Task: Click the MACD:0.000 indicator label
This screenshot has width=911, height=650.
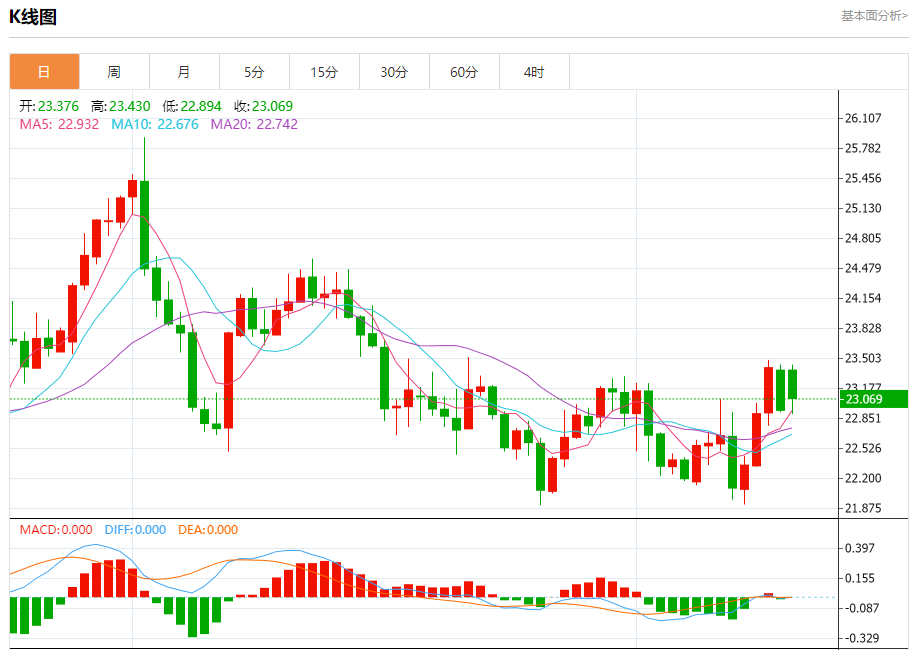Action: (x=56, y=530)
